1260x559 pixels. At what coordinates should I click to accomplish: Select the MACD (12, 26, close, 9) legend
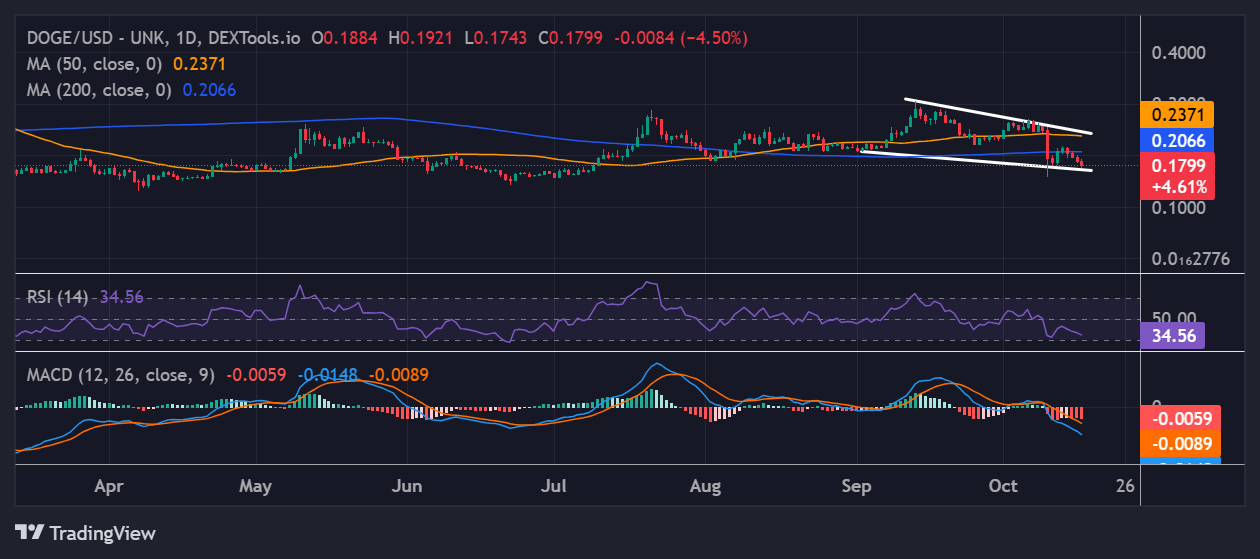click(x=120, y=375)
